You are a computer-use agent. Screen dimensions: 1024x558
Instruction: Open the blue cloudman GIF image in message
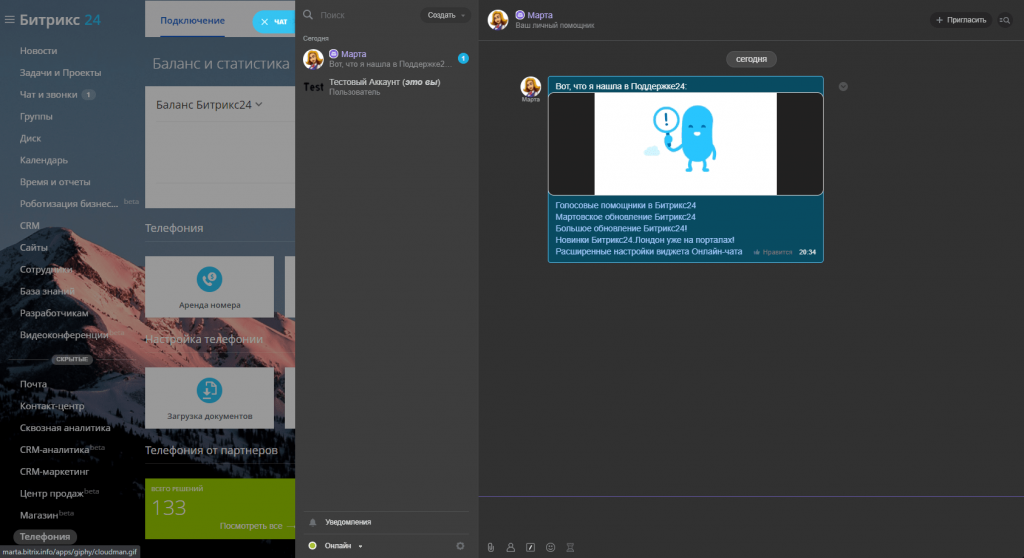(686, 144)
